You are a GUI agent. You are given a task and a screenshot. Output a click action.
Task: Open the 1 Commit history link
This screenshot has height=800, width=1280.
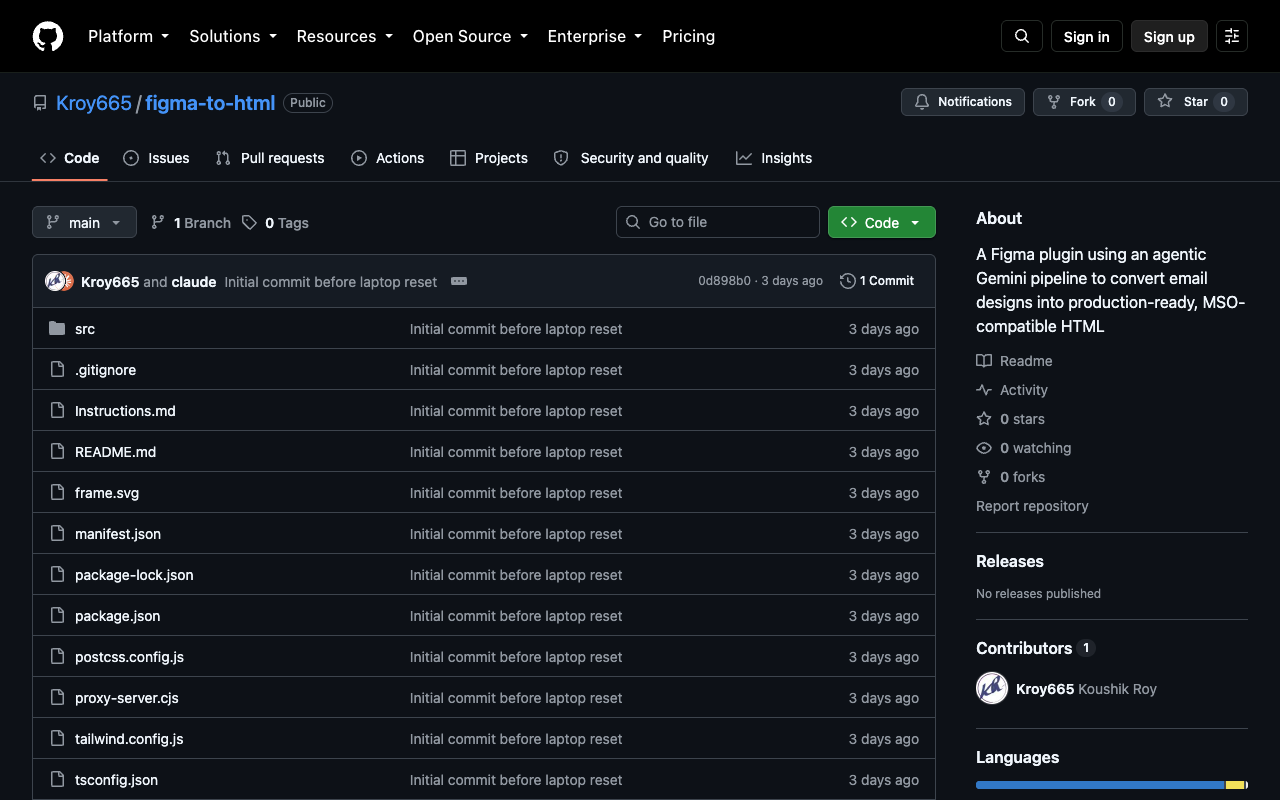(x=877, y=281)
